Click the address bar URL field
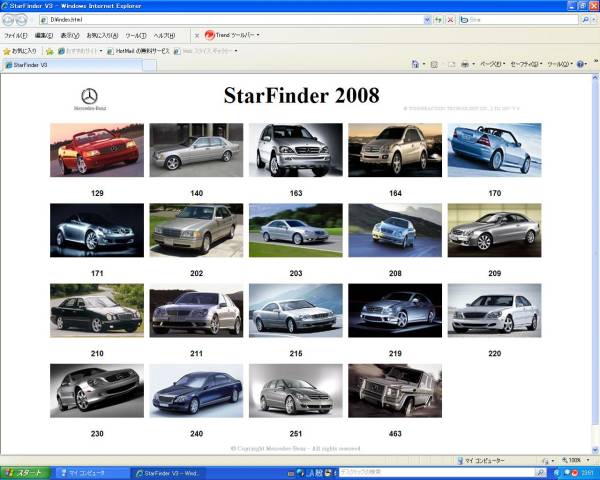This screenshot has width=600, height=480. coord(232,20)
